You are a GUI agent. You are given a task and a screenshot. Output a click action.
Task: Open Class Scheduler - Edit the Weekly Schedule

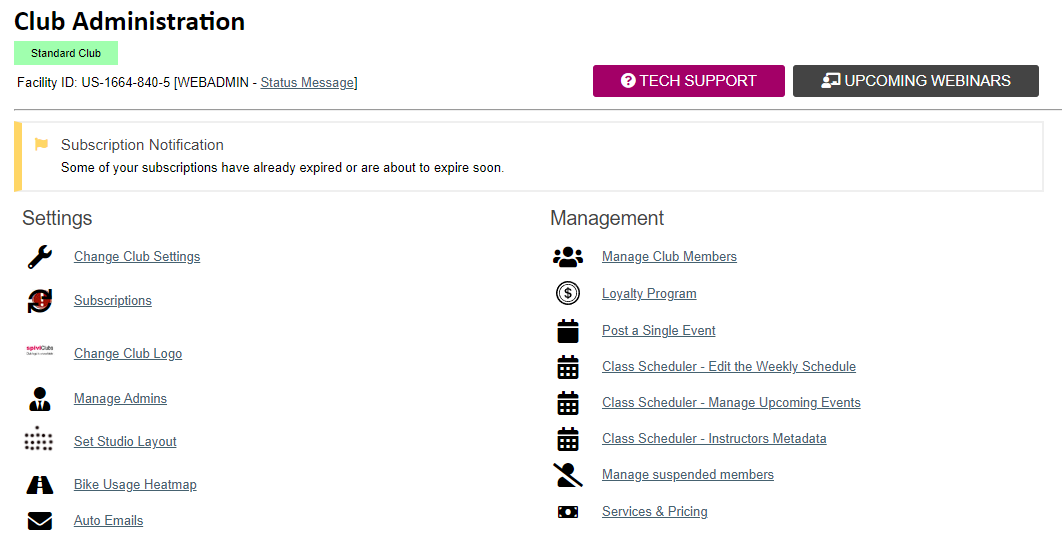pyautogui.click(x=728, y=367)
